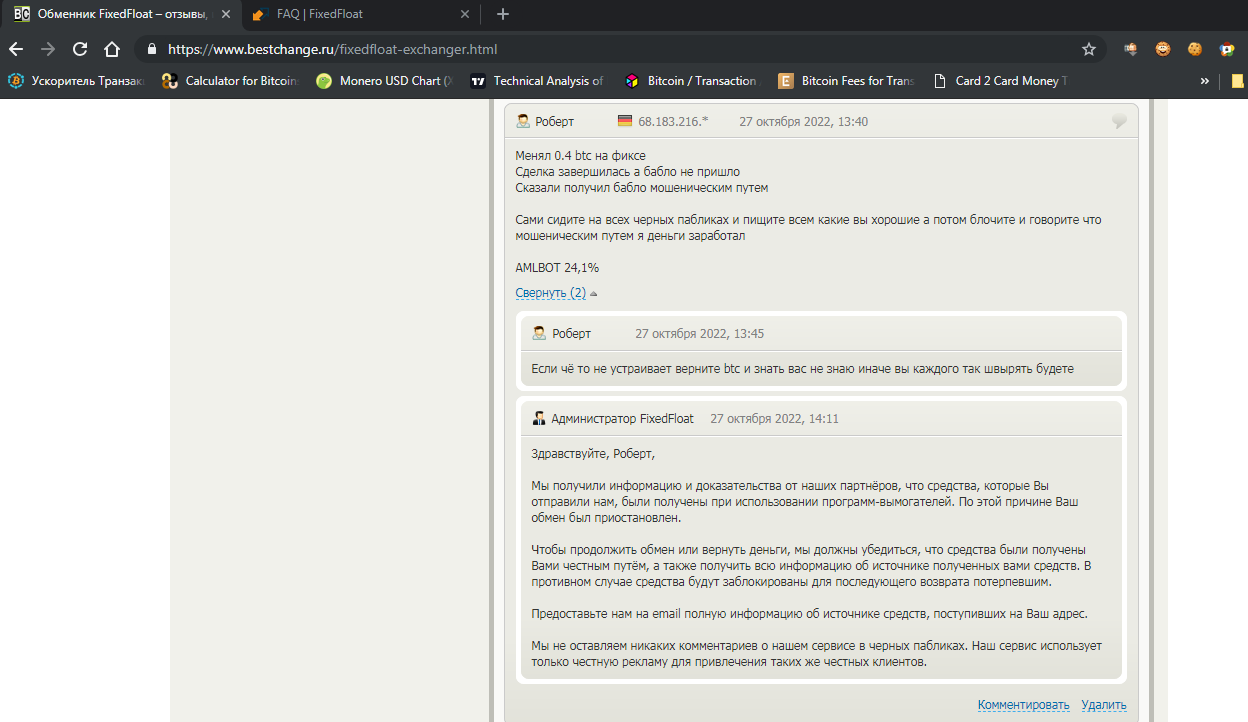The image size is (1248, 722).
Task: Click the date 27 октября 2022, 13:45
Action: [700, 334]
